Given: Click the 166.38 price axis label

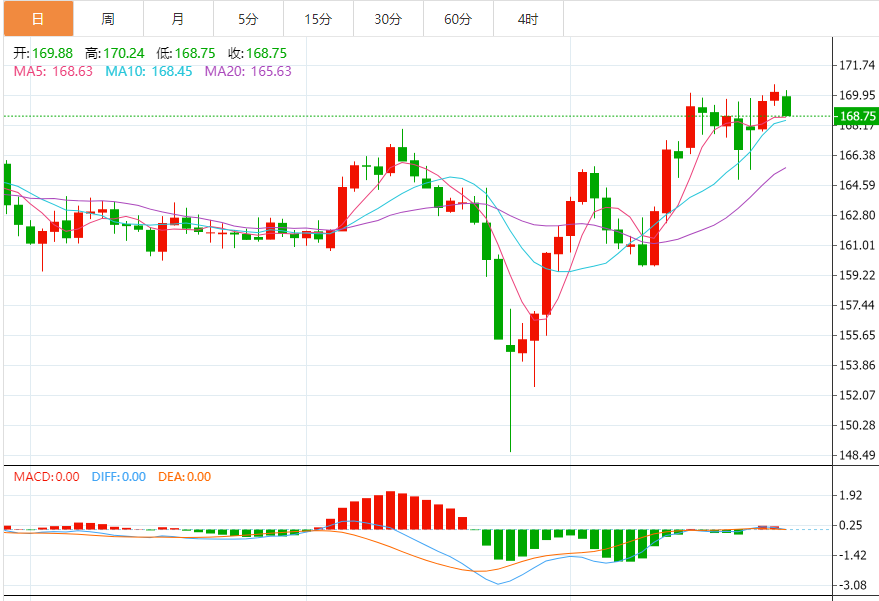Looking at the screenshot, I should coord(857,155).
